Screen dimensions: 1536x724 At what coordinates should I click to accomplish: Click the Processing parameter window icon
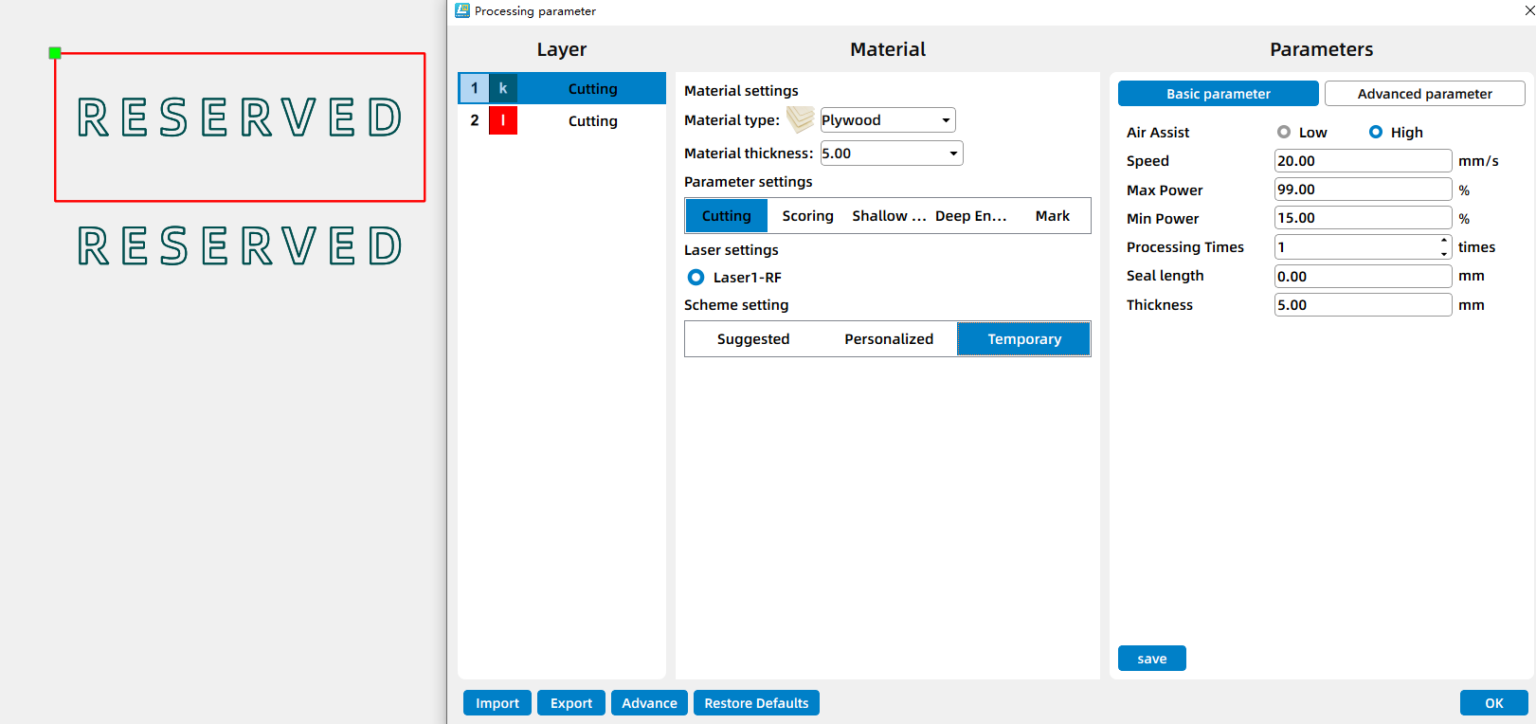(462, 11)
